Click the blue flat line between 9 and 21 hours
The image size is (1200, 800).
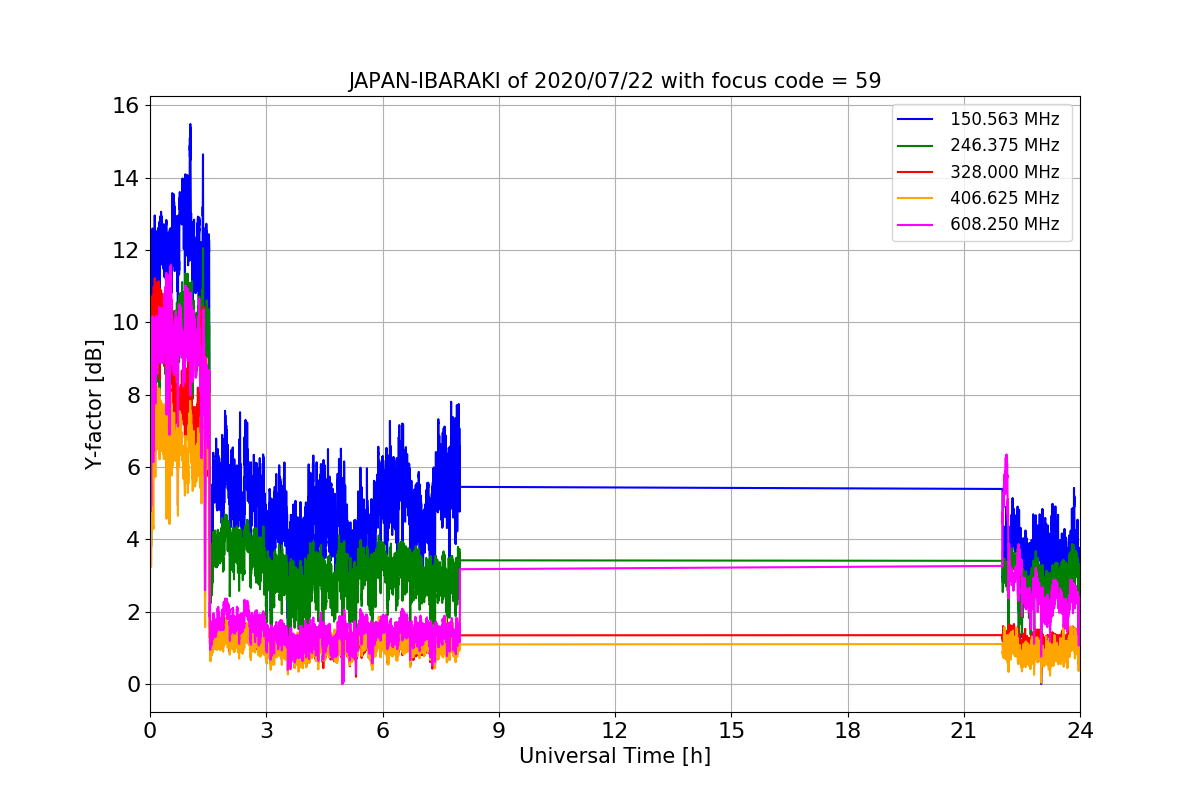coord(731,488)
